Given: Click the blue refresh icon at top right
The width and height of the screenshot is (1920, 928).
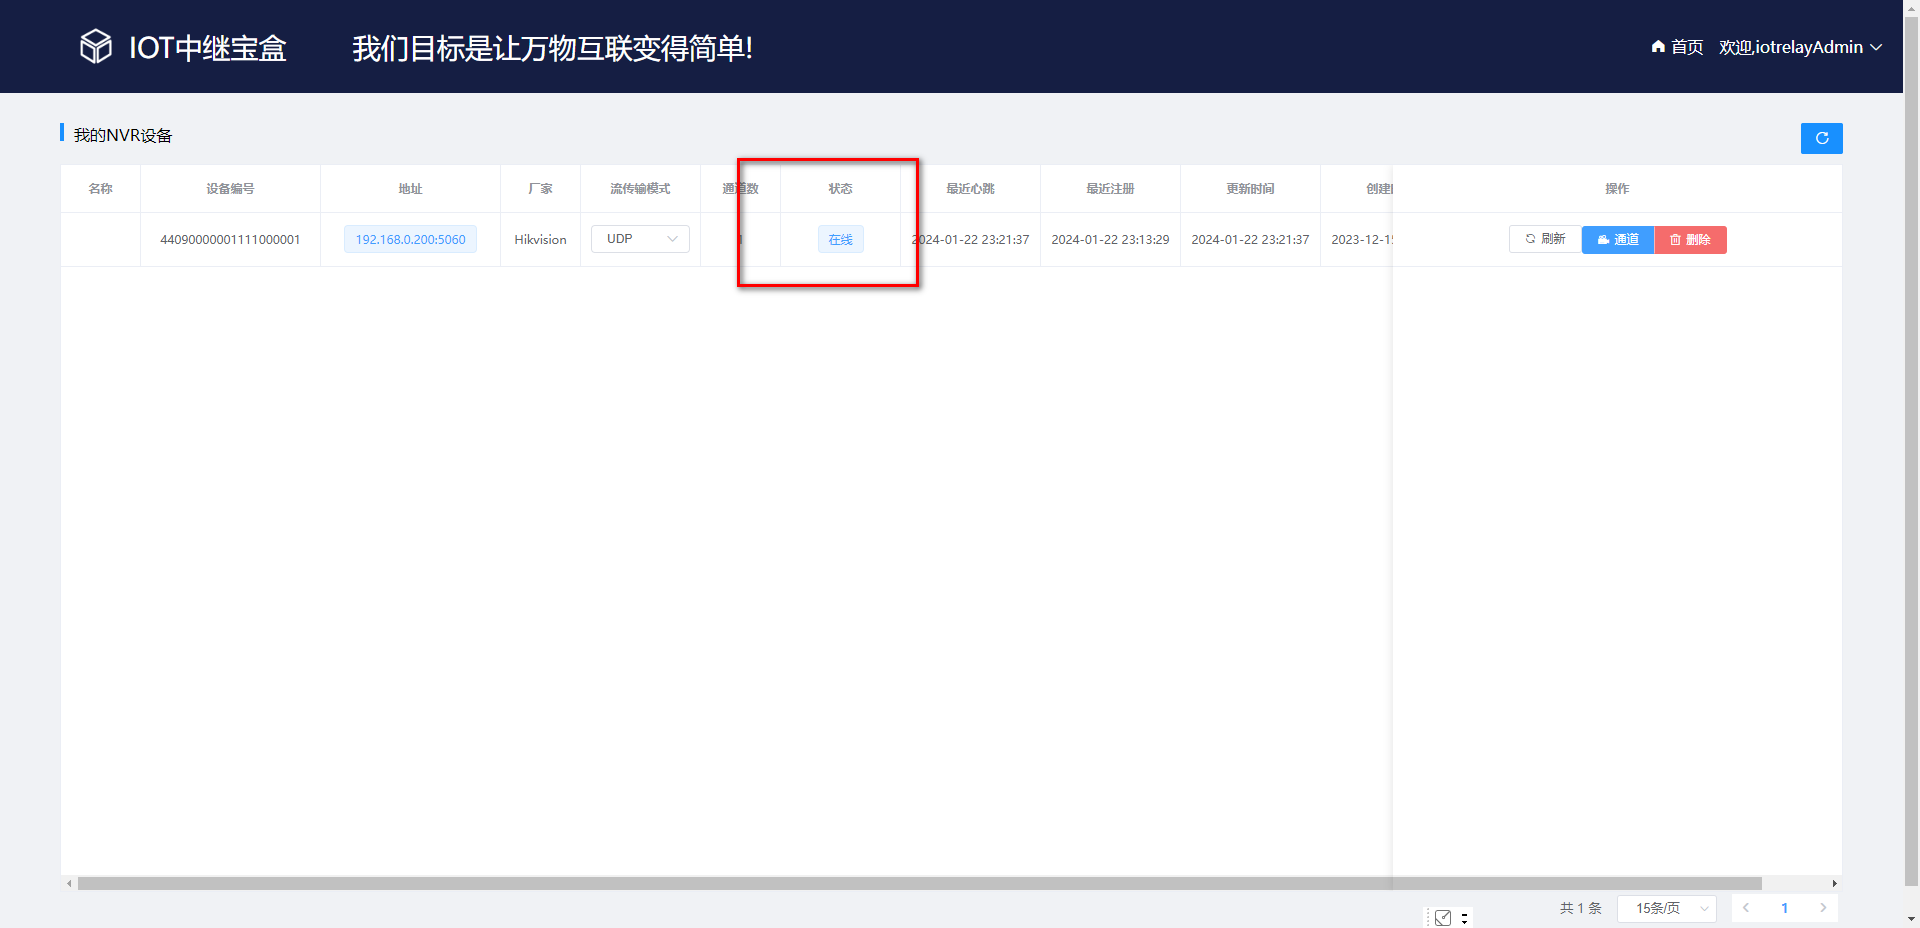Looking at the screenshot, I should tap(1821, 138).
